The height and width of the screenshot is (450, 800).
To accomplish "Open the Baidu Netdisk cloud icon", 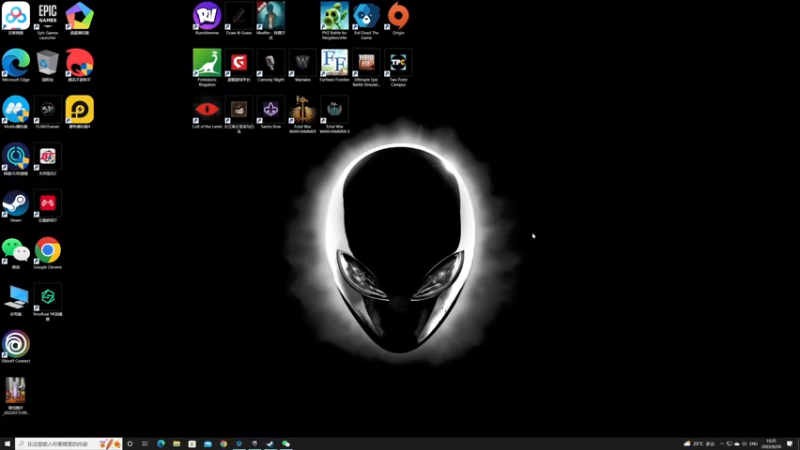I will [16, 17].
